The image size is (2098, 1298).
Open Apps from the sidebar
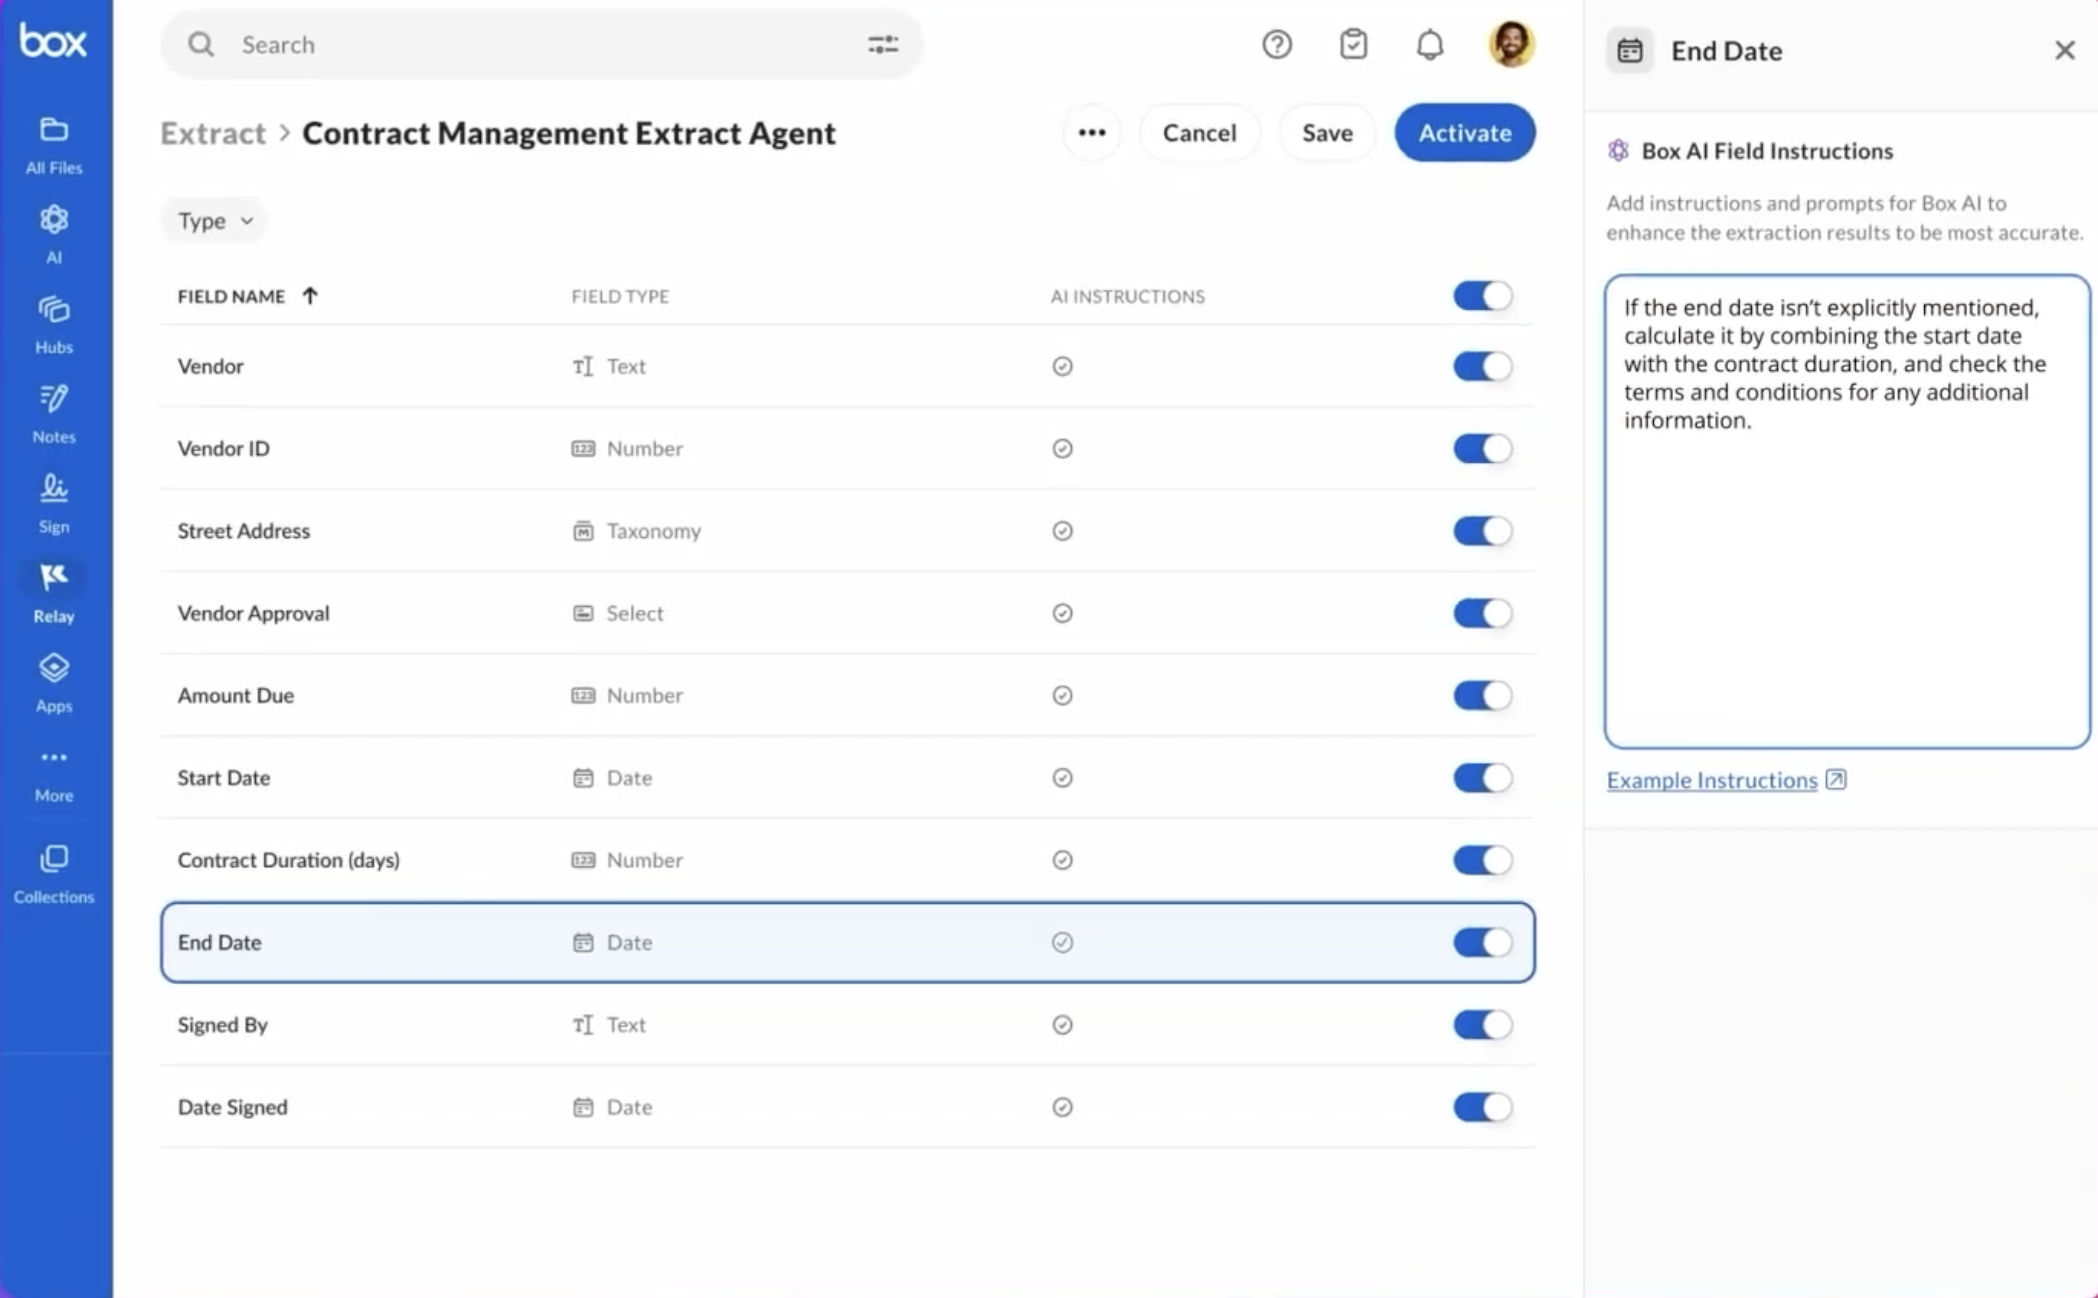pos(54,683)
